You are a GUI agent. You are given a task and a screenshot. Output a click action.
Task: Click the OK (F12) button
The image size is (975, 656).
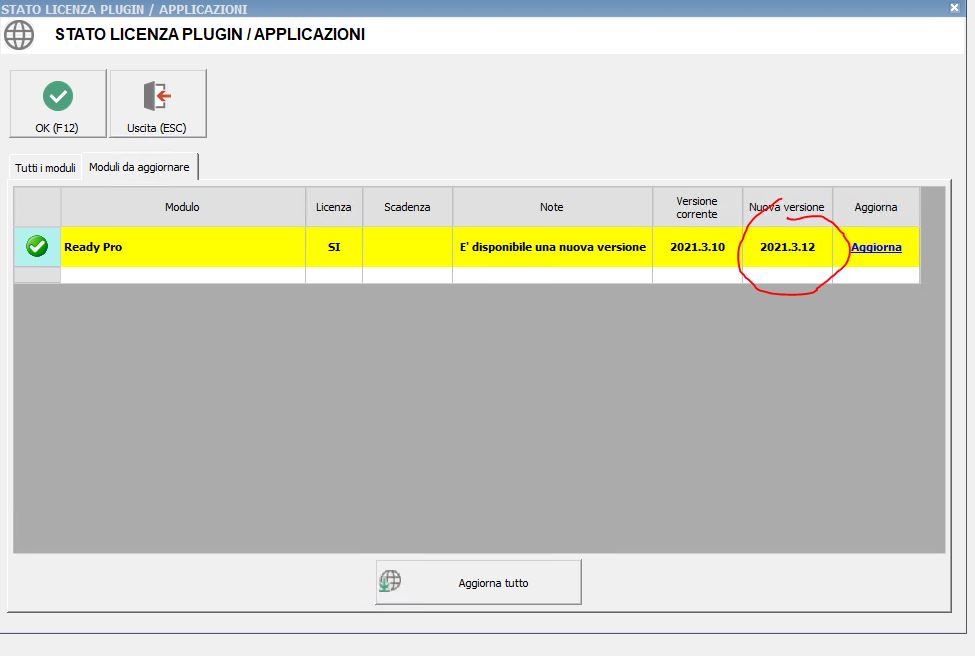tap(58, 104)
